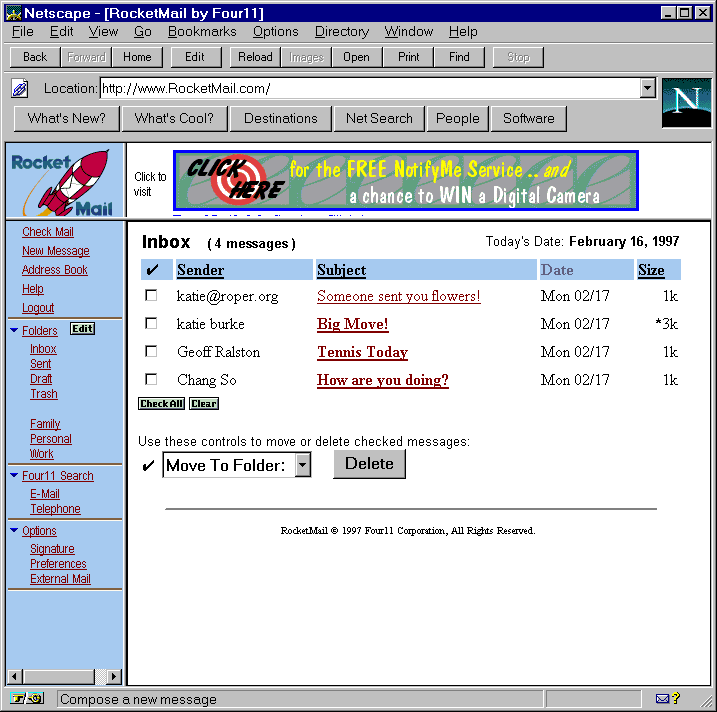Viewport: 717px width, 712px height.
Task: Open the Edit menu
Action: tap(61, 32)
